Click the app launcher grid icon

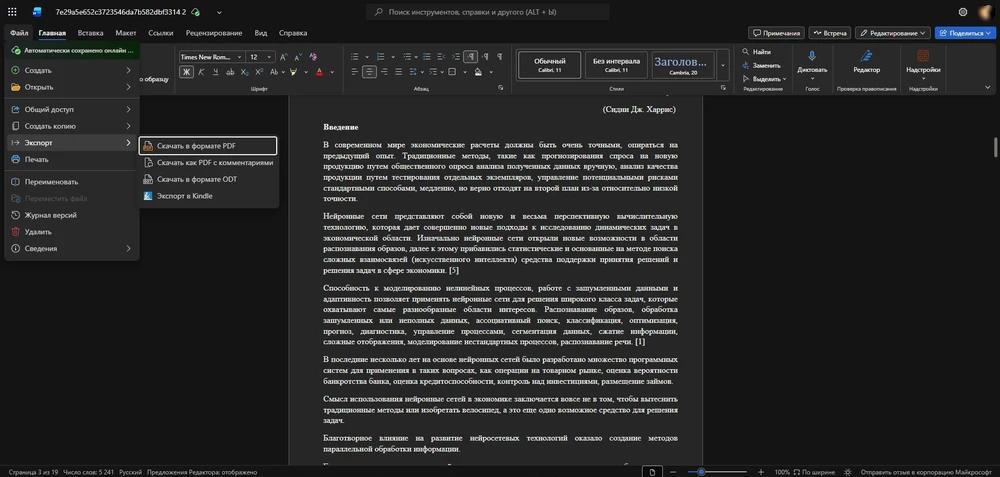coord(12,12)
